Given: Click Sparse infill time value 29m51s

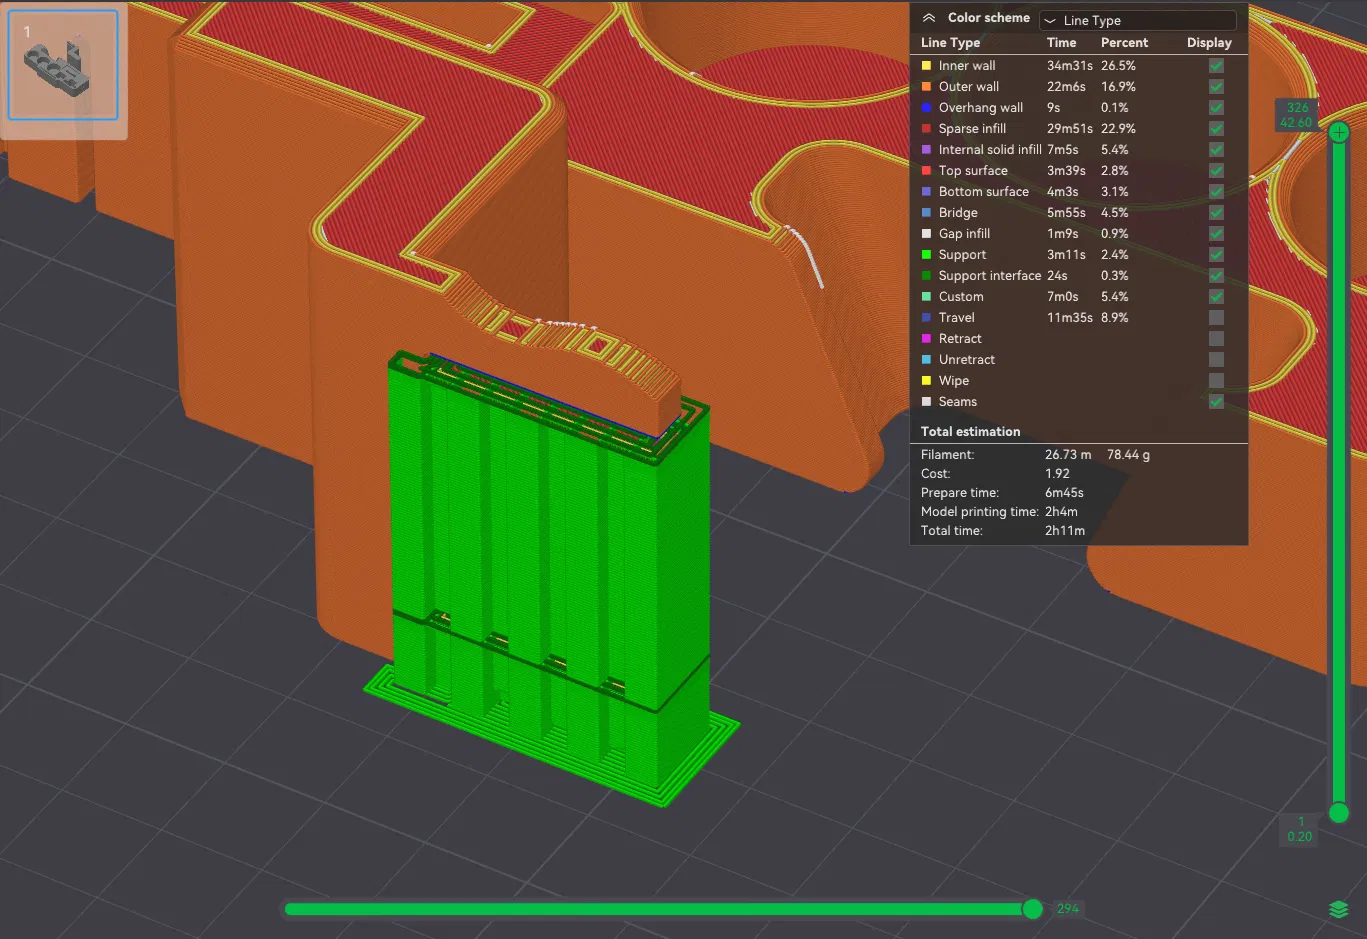Looking at the screenshot, I should click(x=1070, y=129).
